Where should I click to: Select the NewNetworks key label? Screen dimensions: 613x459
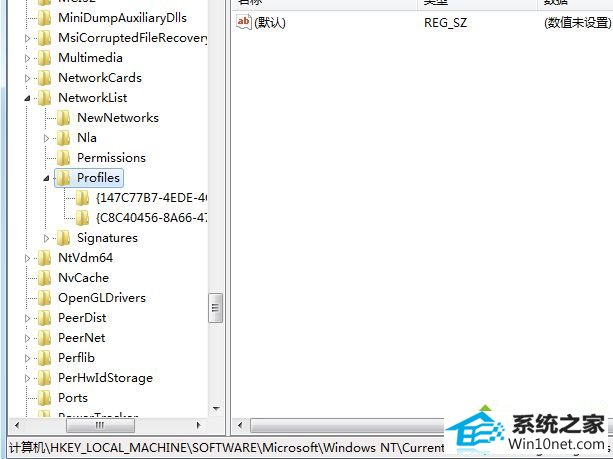click(118, 118)
